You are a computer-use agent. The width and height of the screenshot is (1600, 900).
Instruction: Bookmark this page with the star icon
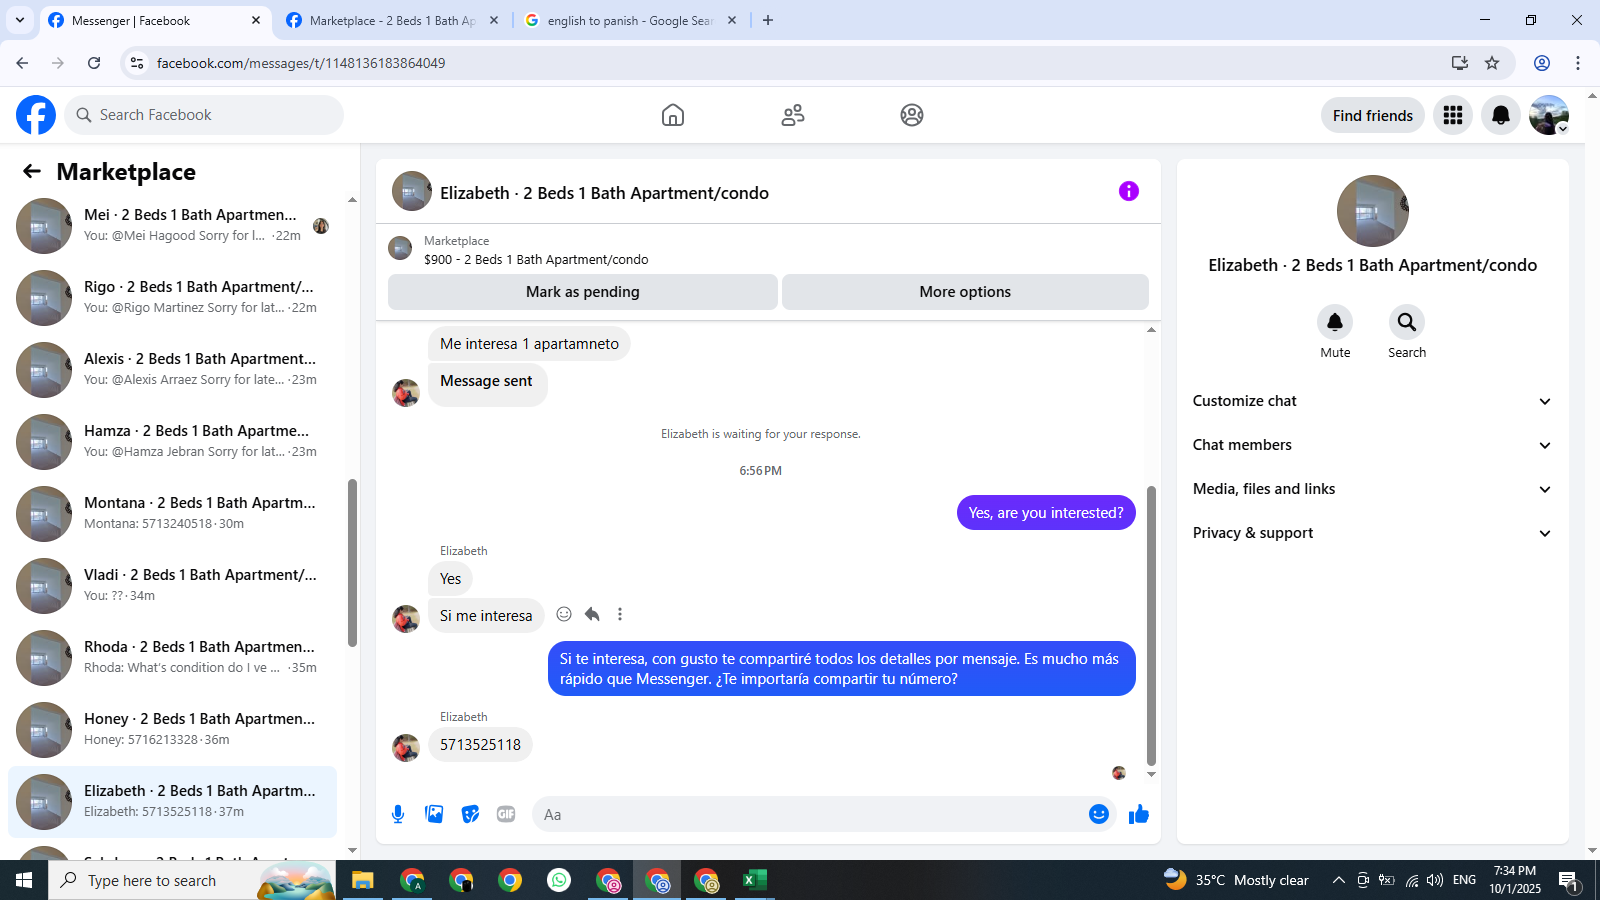point(1492,63)
